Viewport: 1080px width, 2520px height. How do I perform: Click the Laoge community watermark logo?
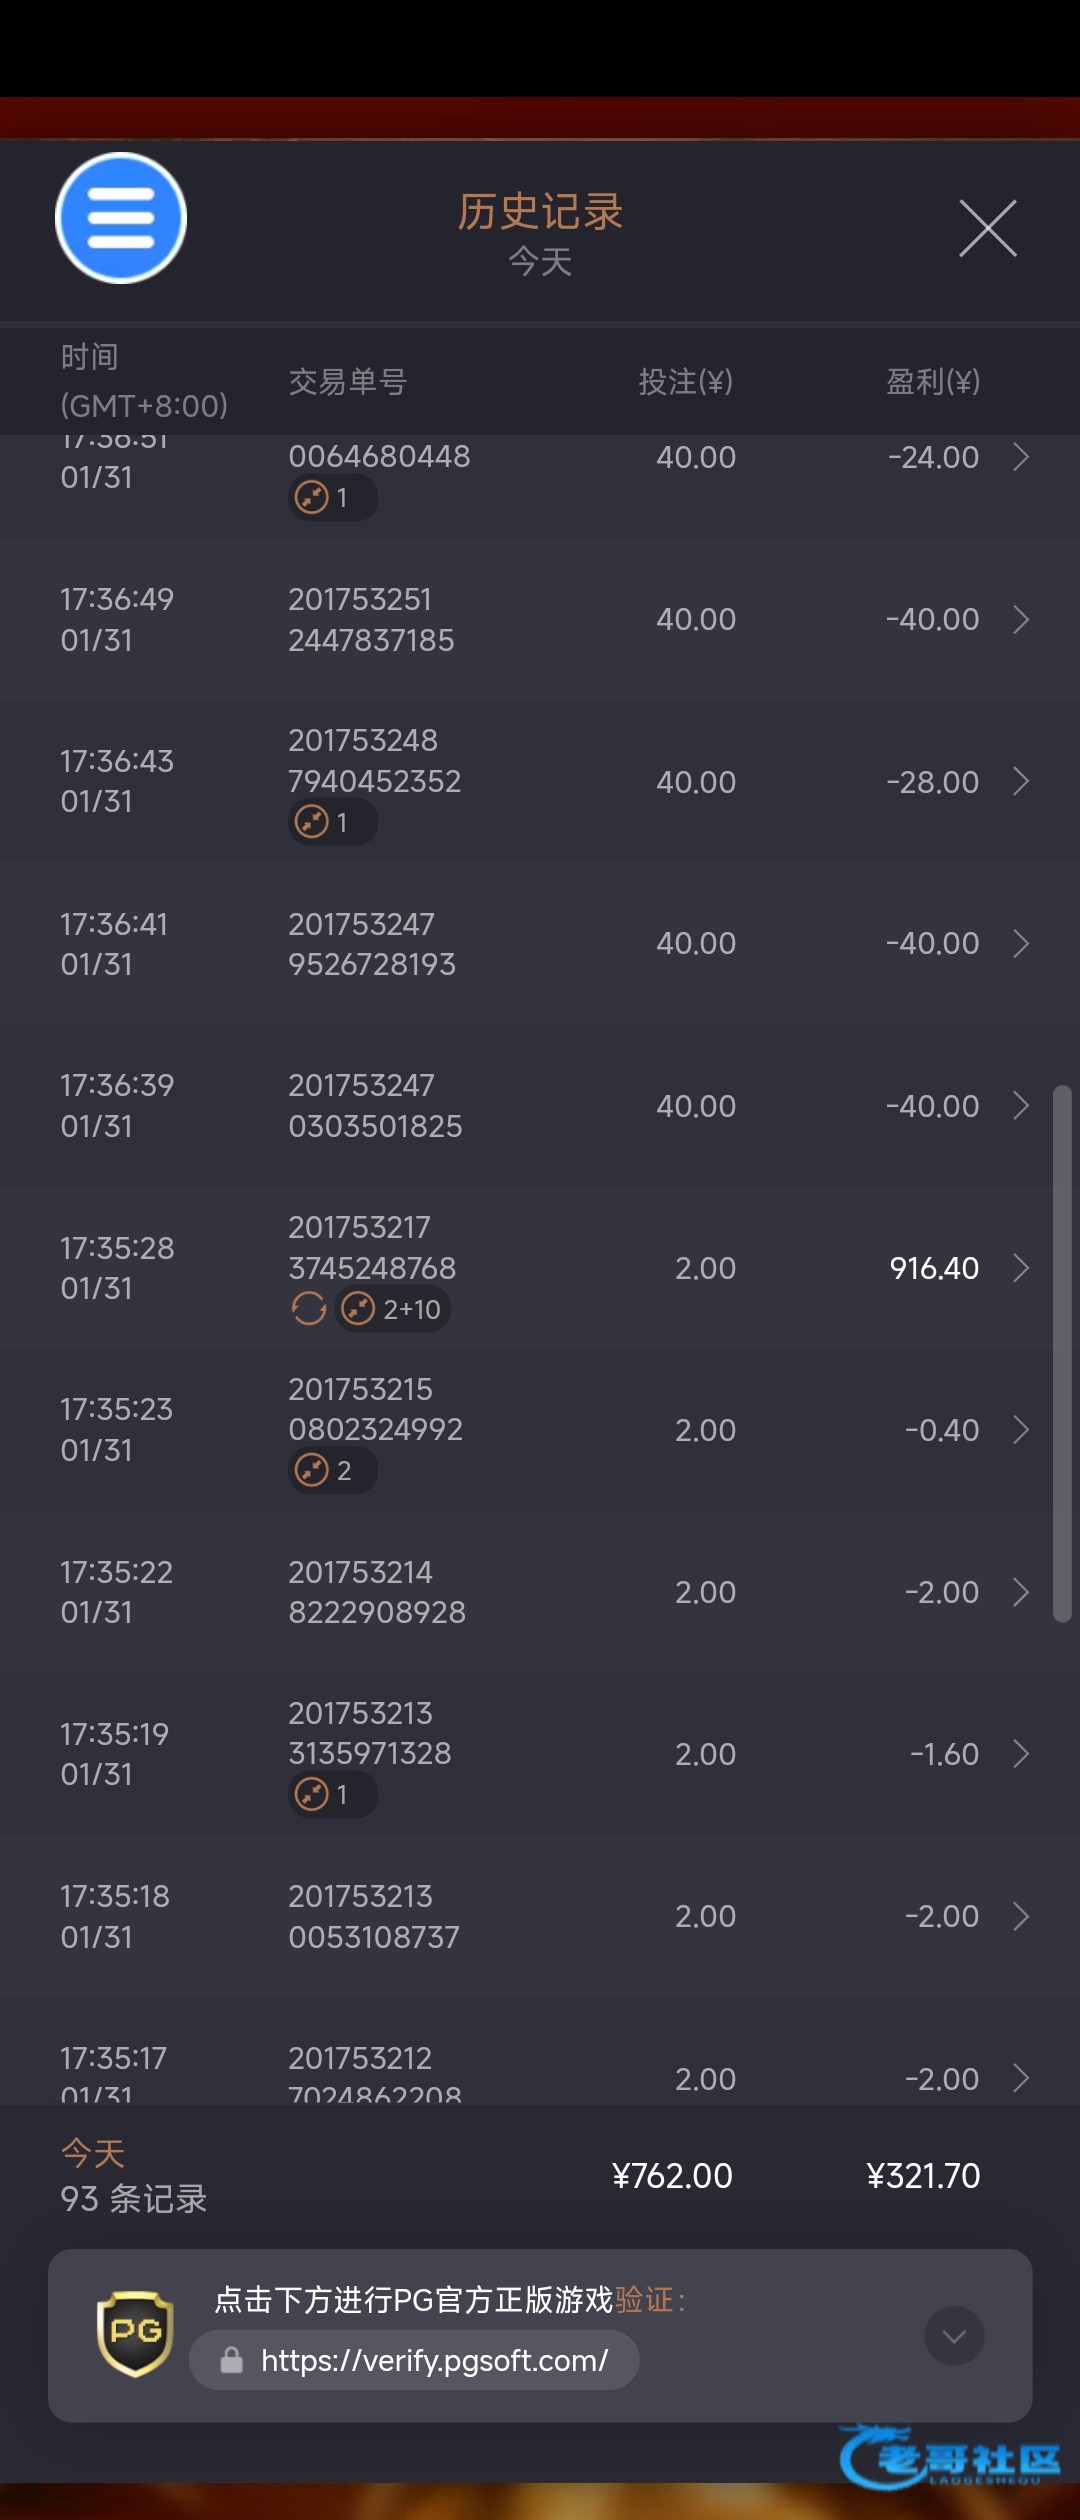950,2458
